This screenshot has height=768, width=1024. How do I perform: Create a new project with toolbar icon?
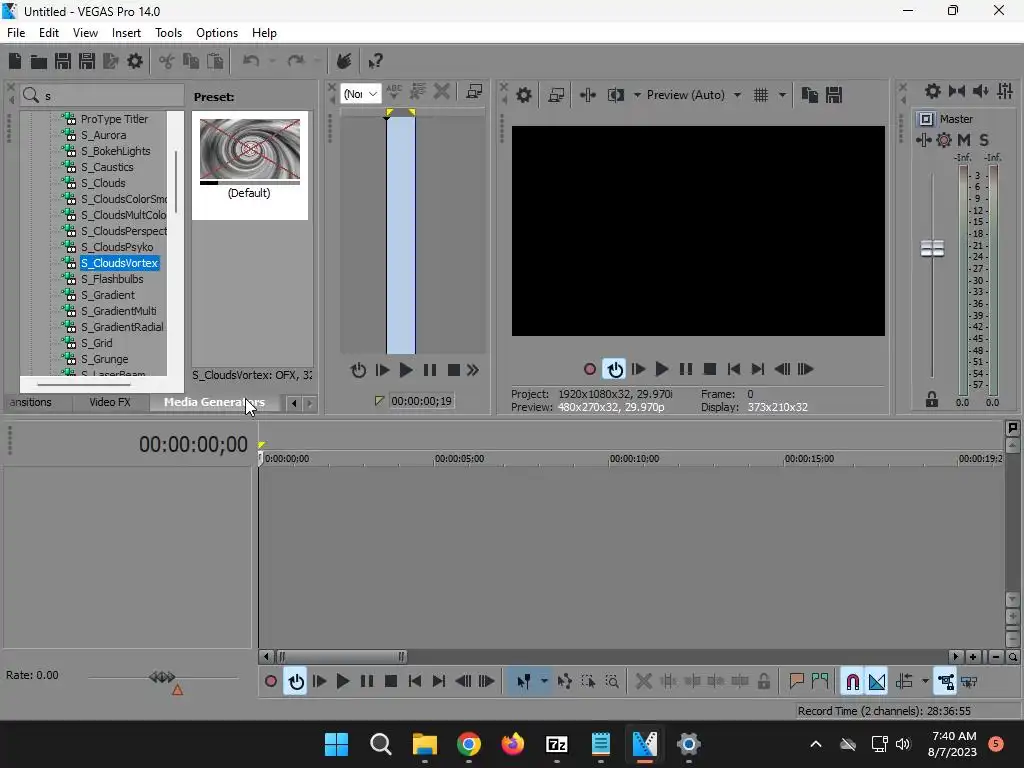14,61
